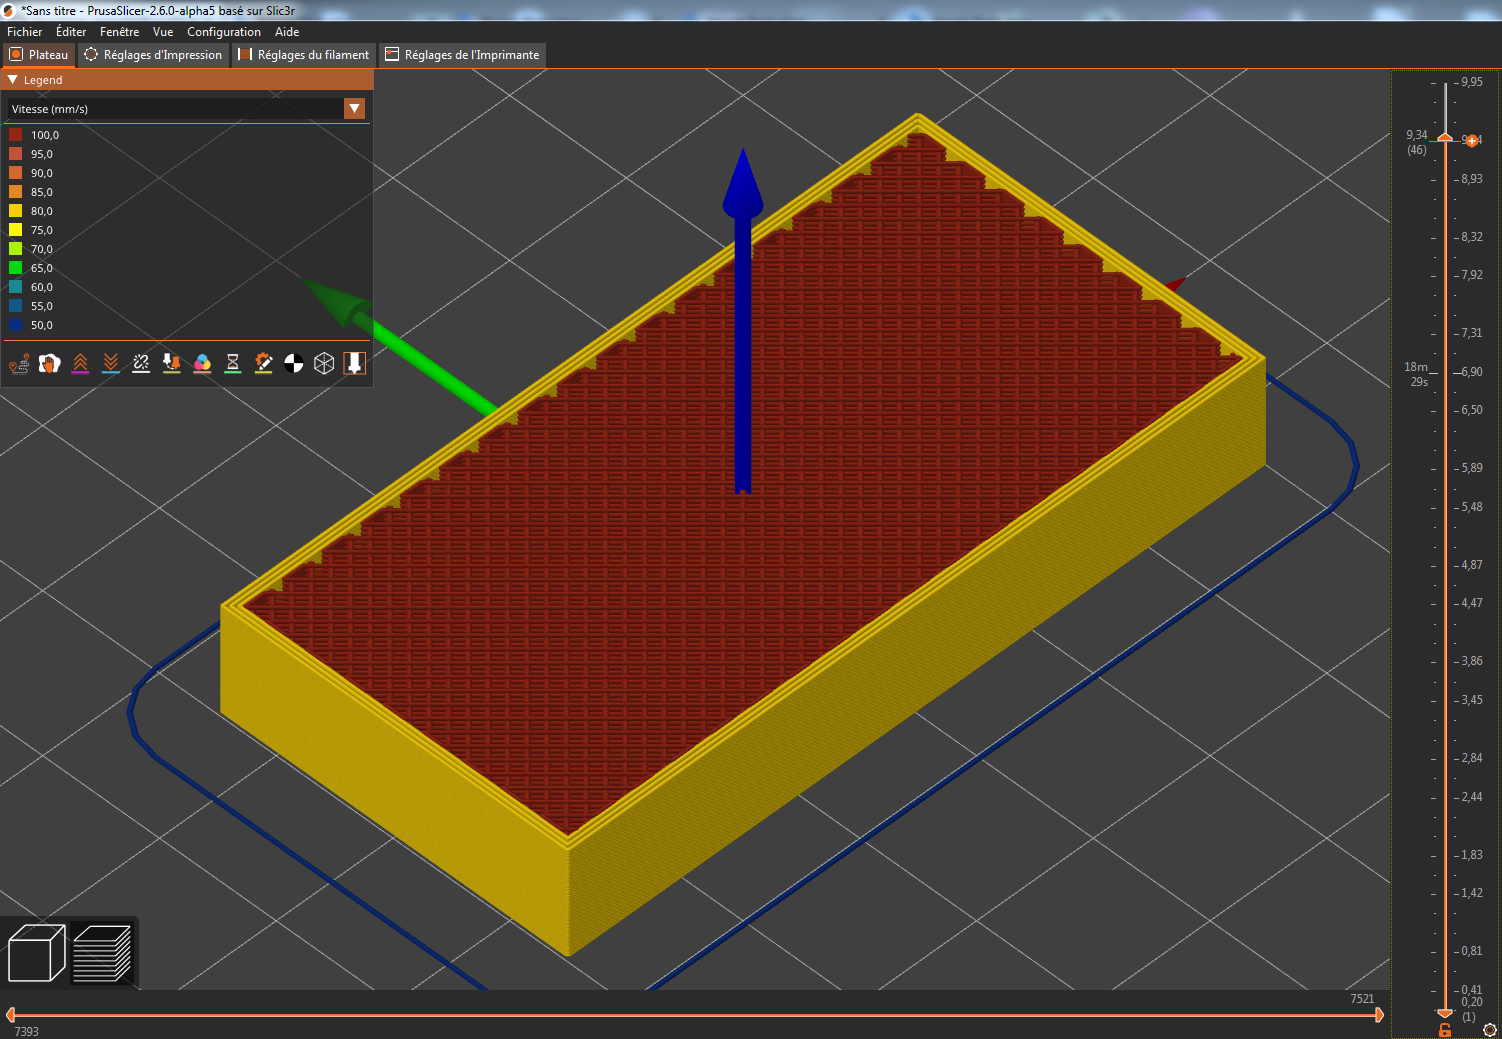Toggle travel moves visibility in preview

[x=19, y=363]
